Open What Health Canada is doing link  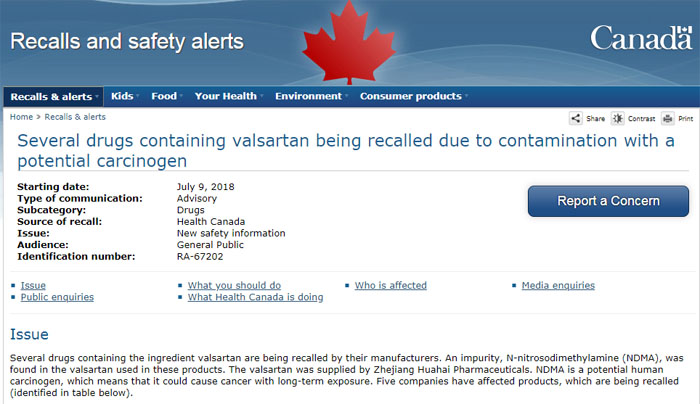pos(254,297)
